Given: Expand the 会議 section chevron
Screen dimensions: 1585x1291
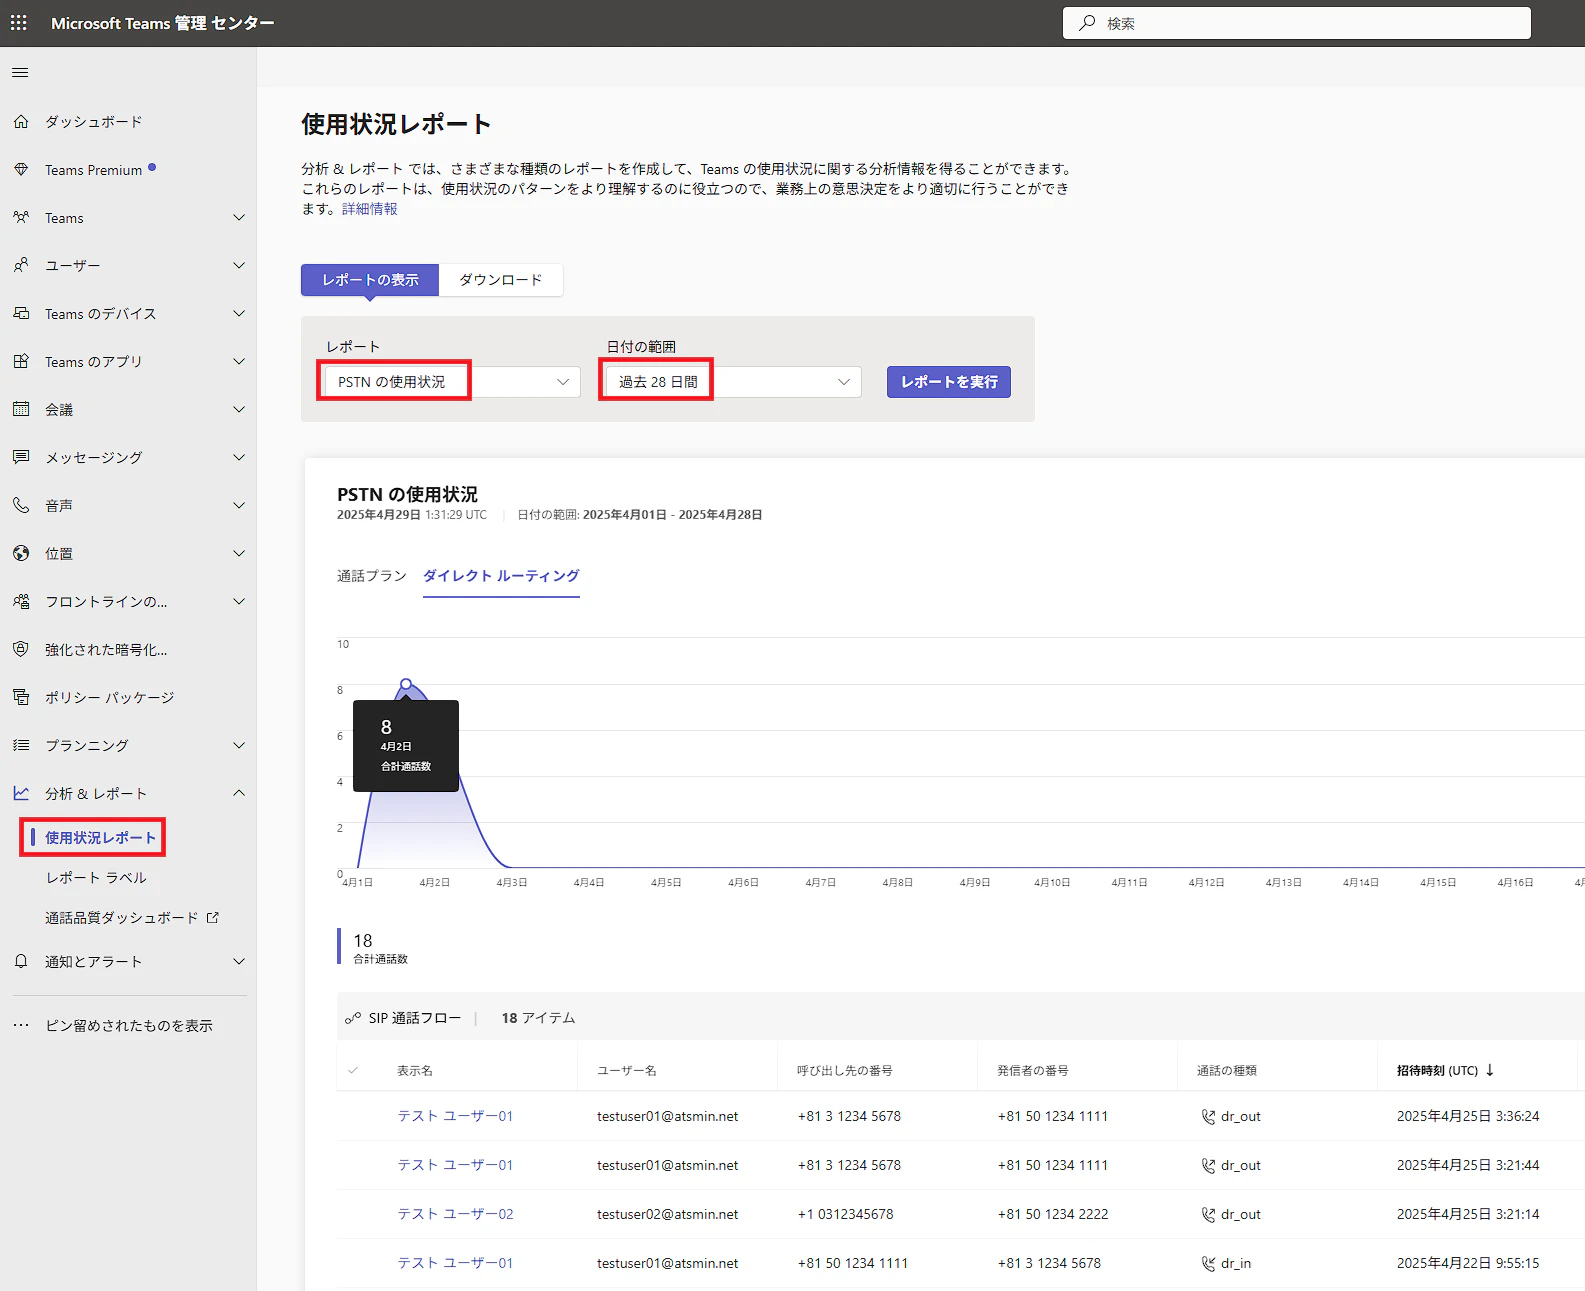Looking at the screenshot, I should pyautogui.click(x=239, y=409).
